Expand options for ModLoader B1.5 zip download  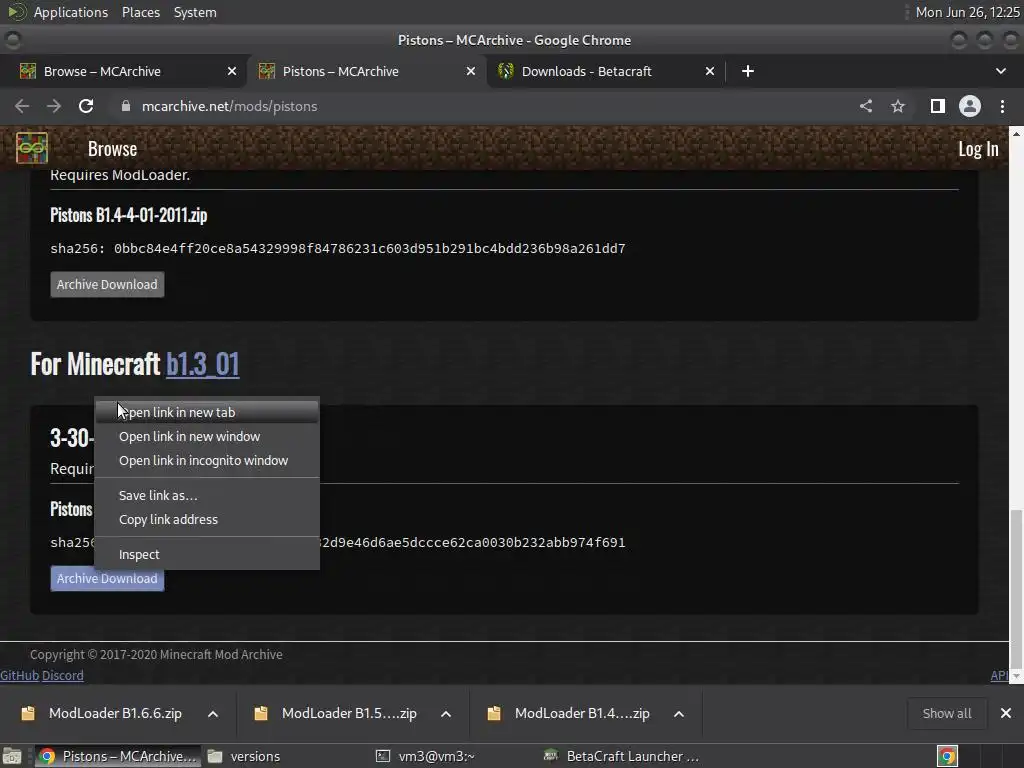pyautogui.click(x=446, y=714)
